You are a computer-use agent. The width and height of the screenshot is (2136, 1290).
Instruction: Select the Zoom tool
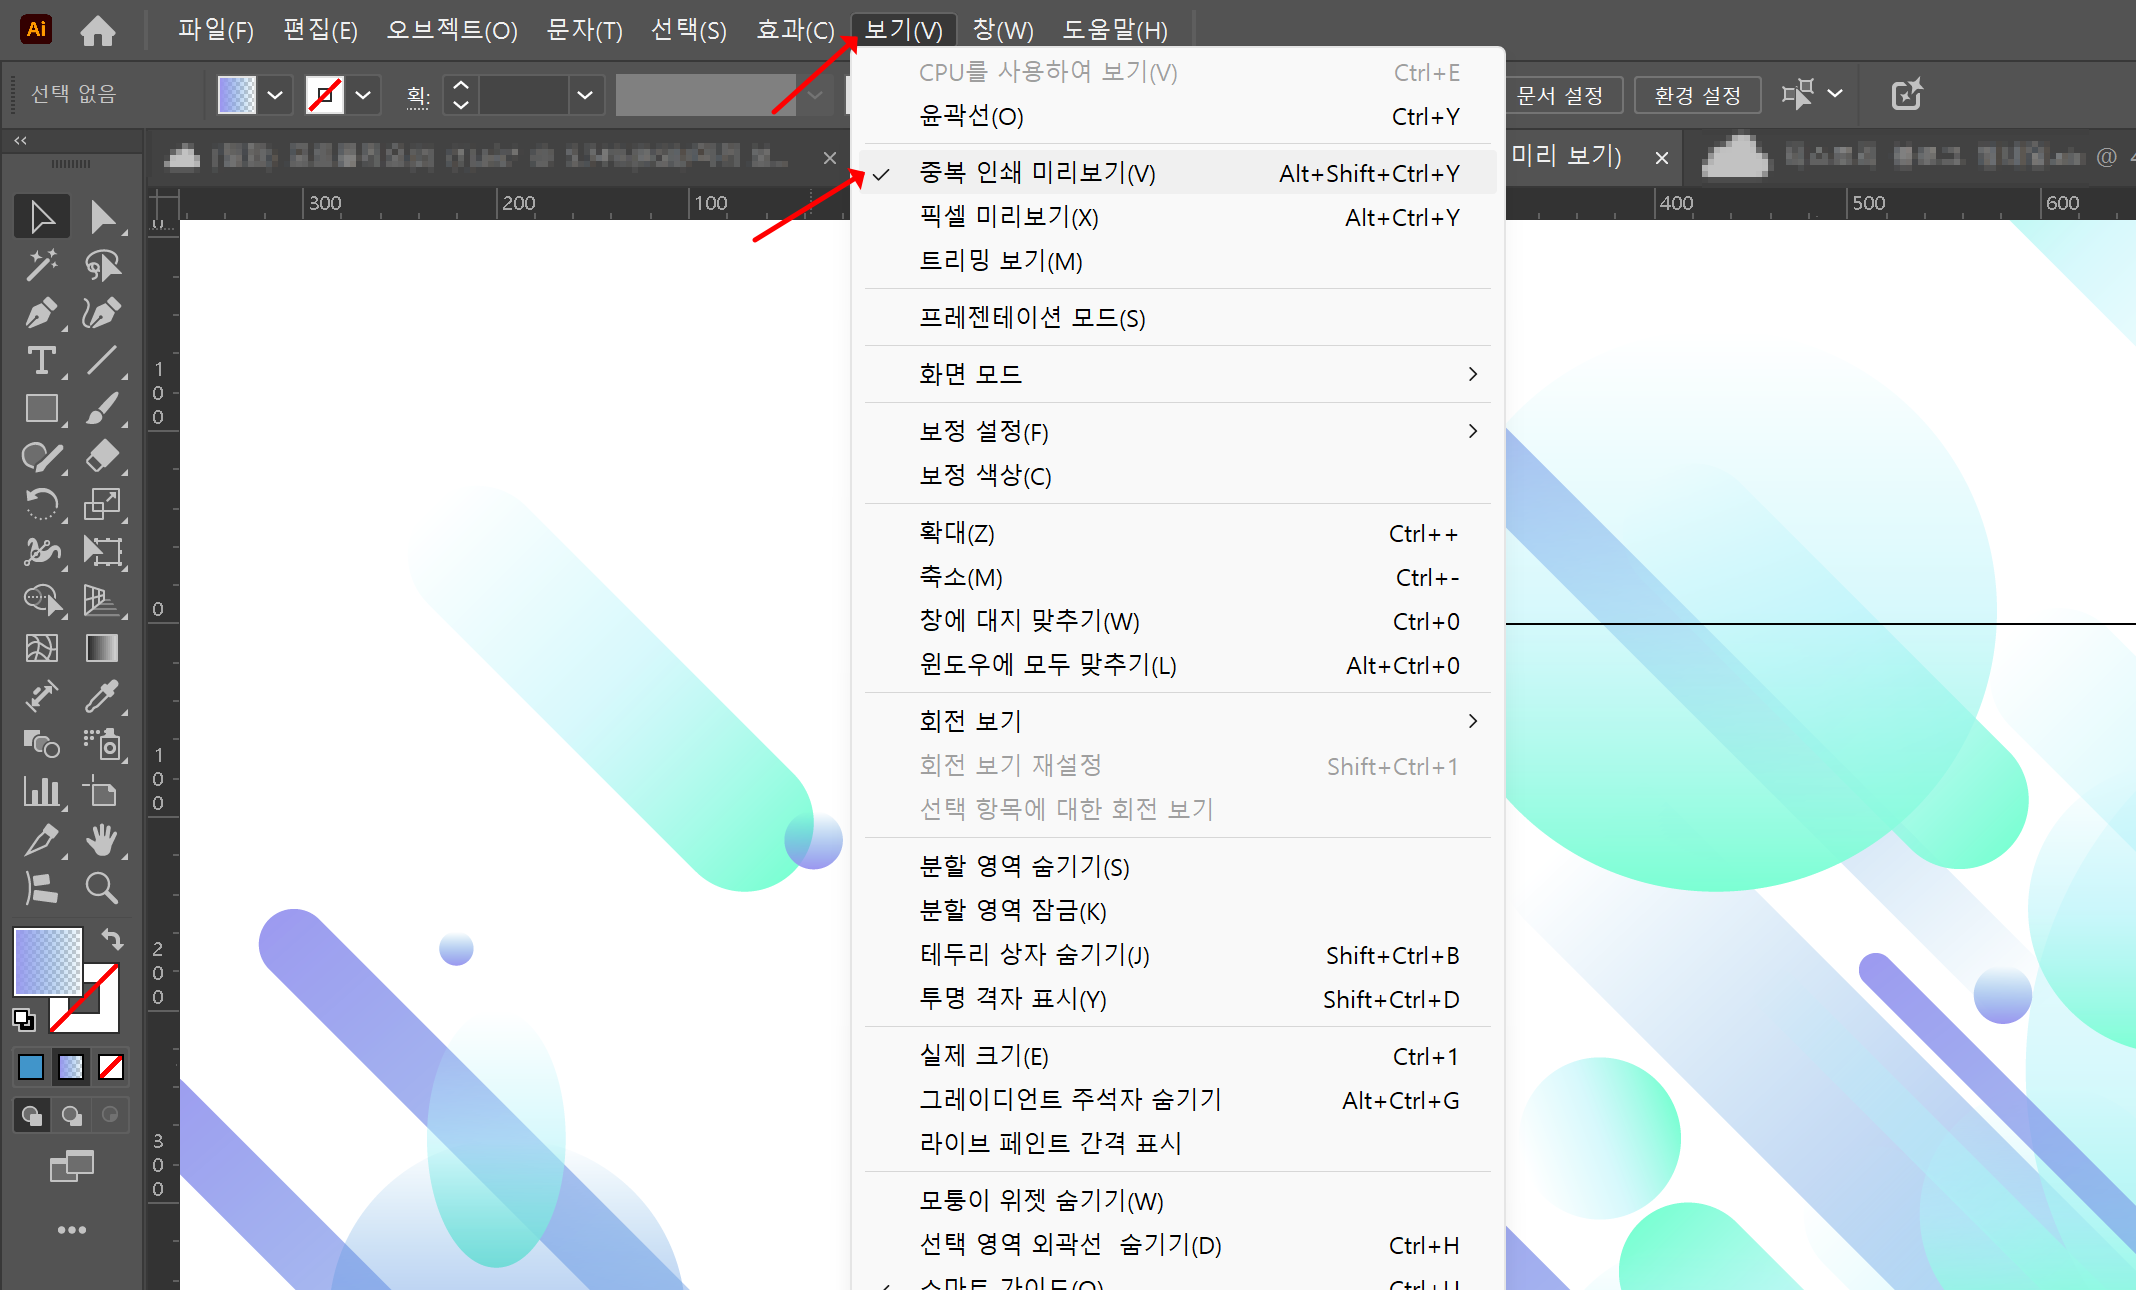point(102,889)
